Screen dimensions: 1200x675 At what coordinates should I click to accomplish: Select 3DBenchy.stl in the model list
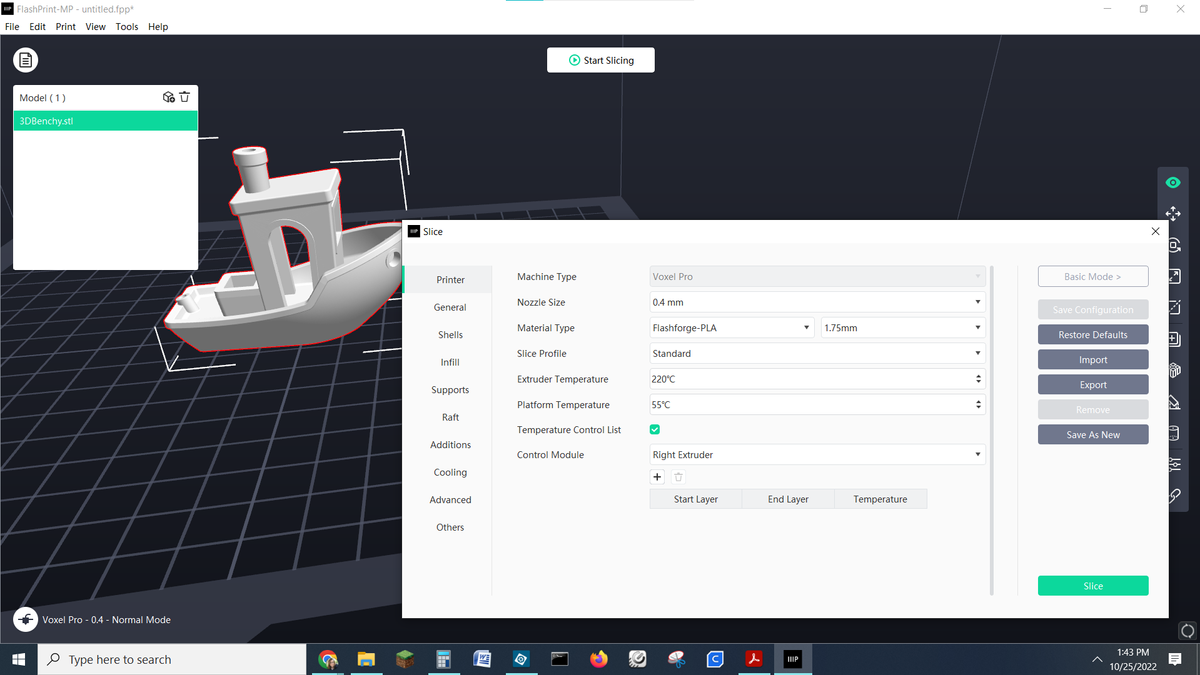click(x=46, y=120)
